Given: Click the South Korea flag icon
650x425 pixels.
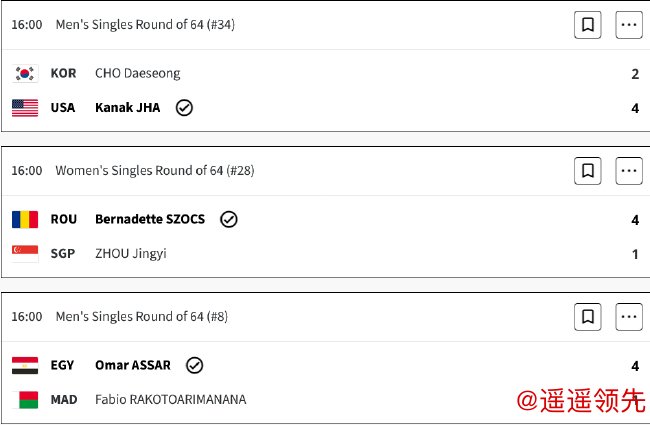Looking at the screenshot, I should (x=25, y=74).
